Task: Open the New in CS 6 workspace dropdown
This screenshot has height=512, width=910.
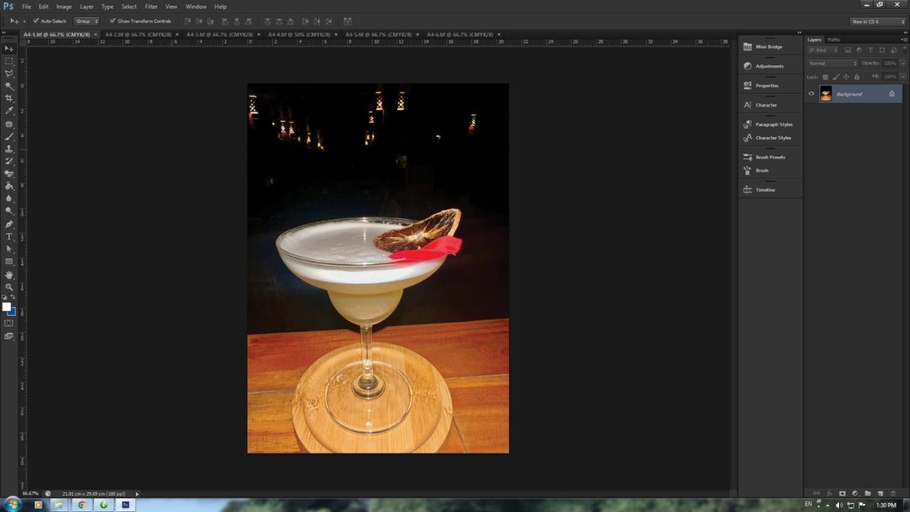Action: click(x=878, y=21)
